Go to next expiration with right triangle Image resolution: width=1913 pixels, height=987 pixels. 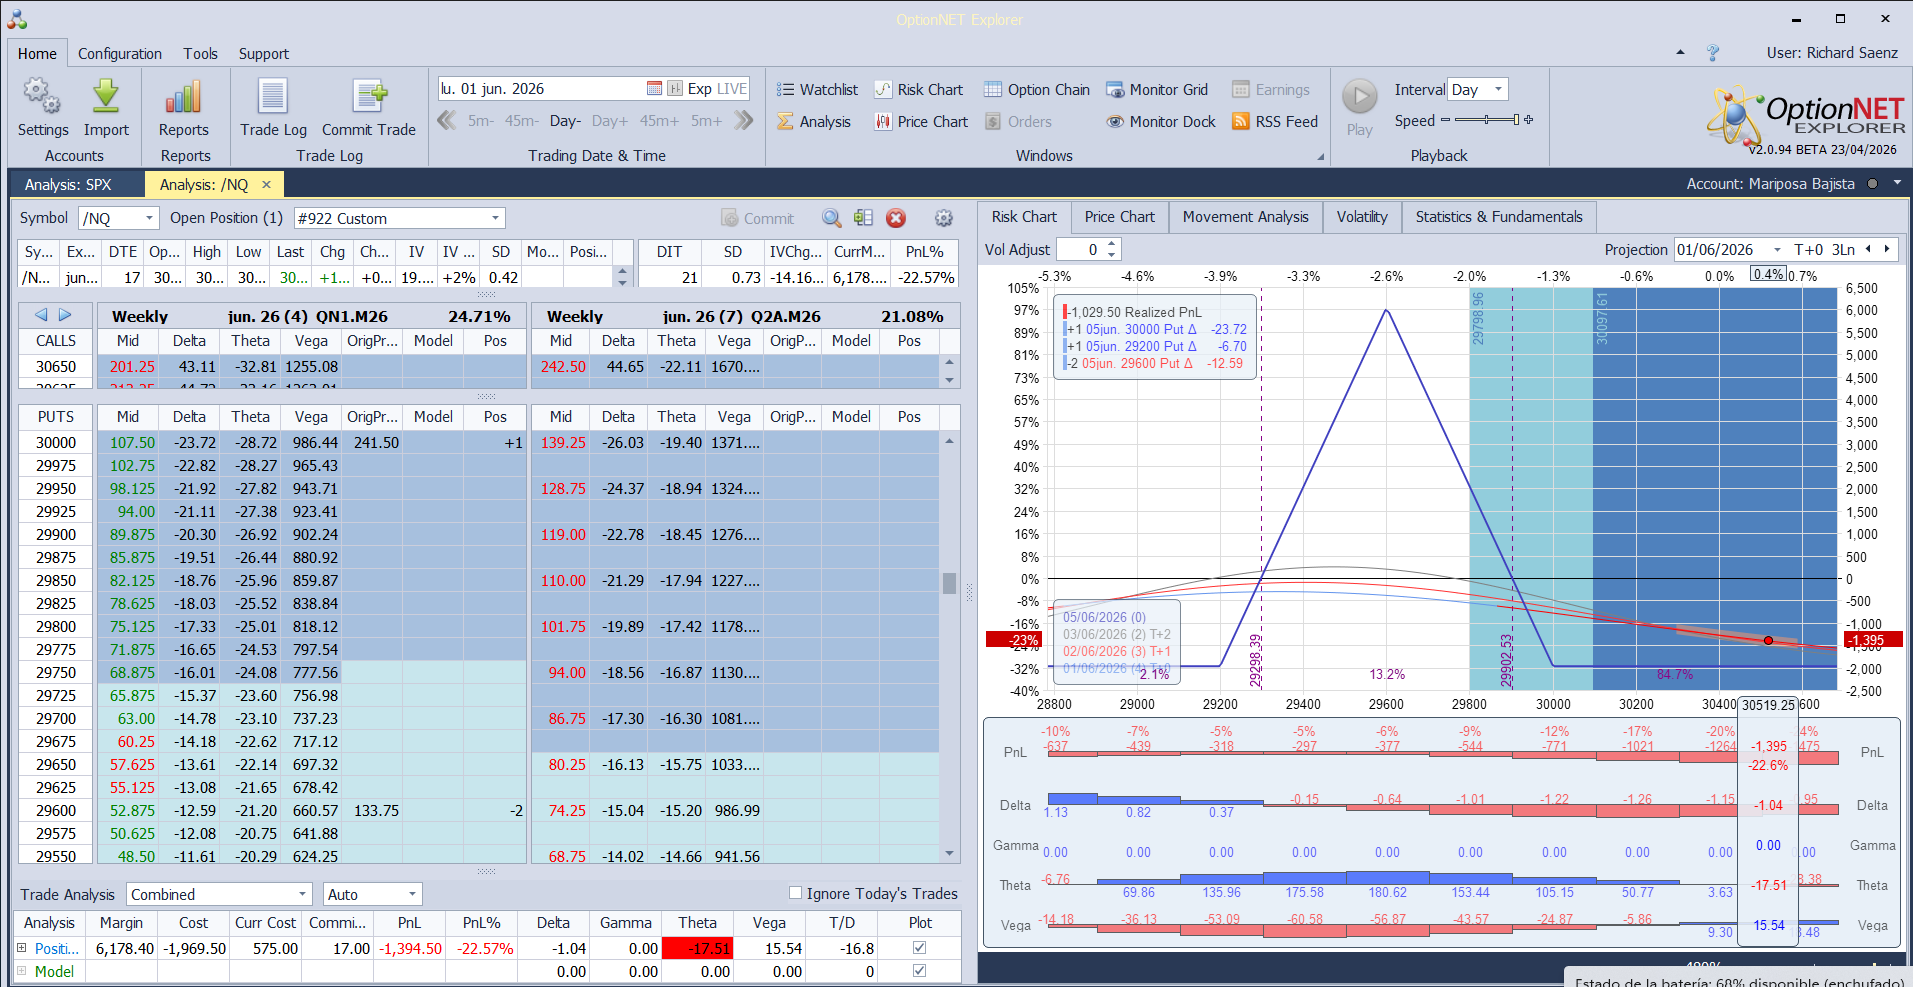pos(65,315)
